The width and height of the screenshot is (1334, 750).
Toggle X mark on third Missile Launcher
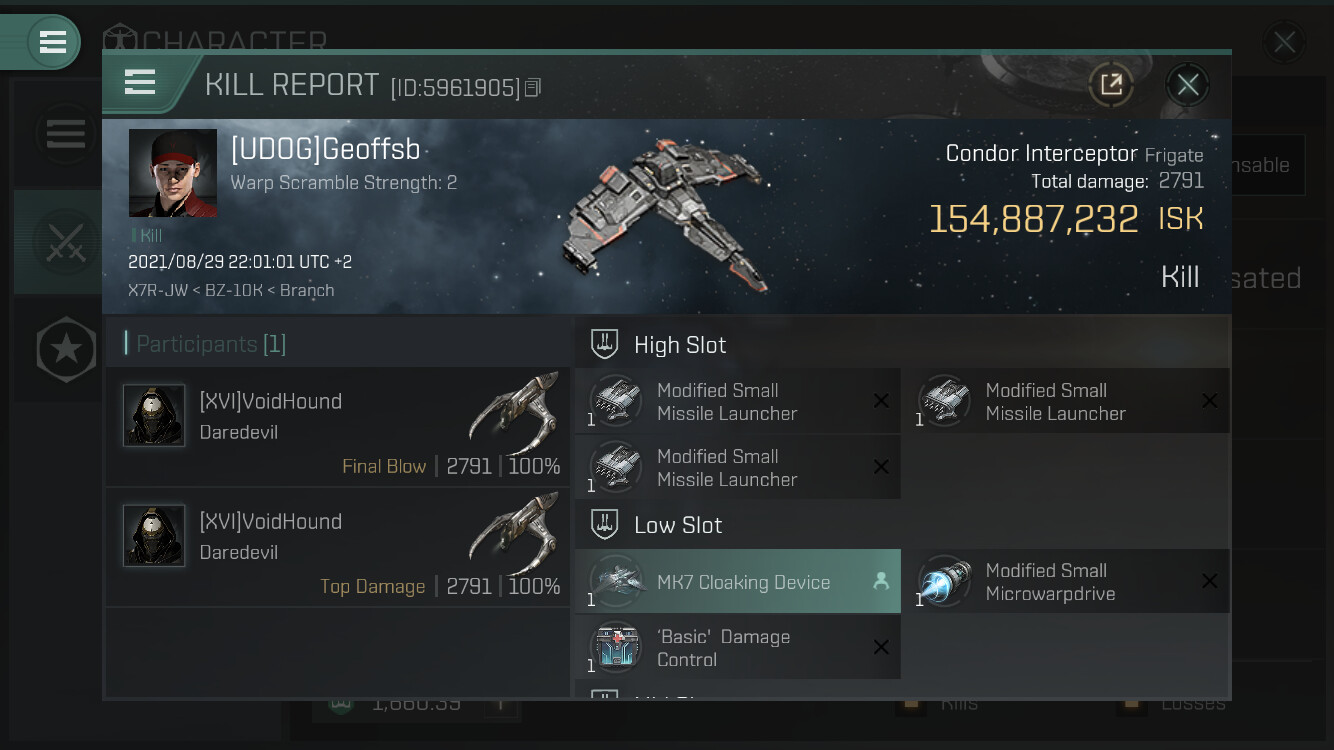pyautogui.click(x=881, y=467)
